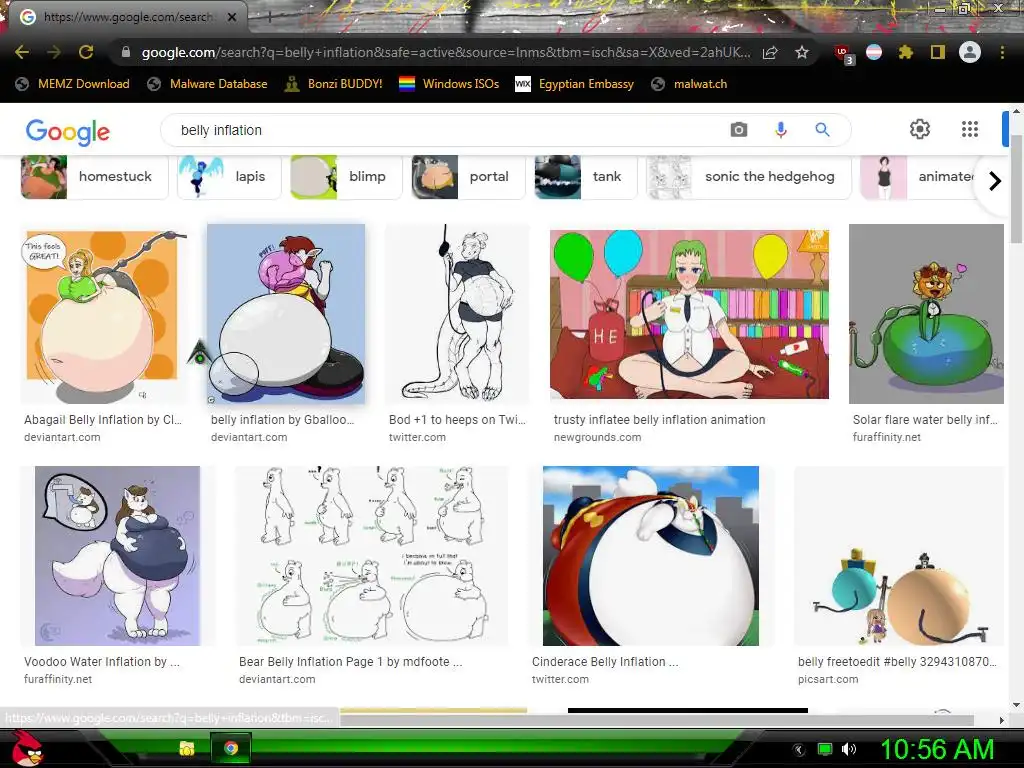Open the Bear Belly Inflation Page 1 thumbnail

coord(372,556)
